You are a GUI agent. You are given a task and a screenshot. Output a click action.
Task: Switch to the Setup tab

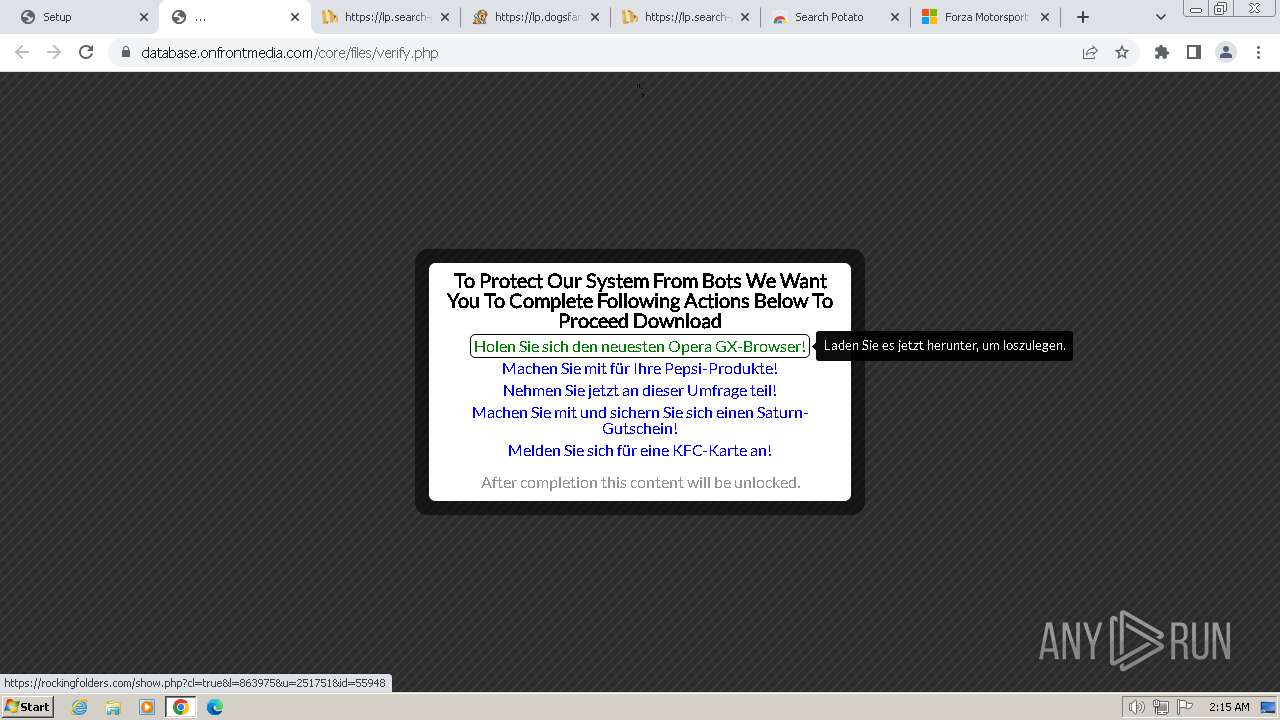tap(84, 17)
